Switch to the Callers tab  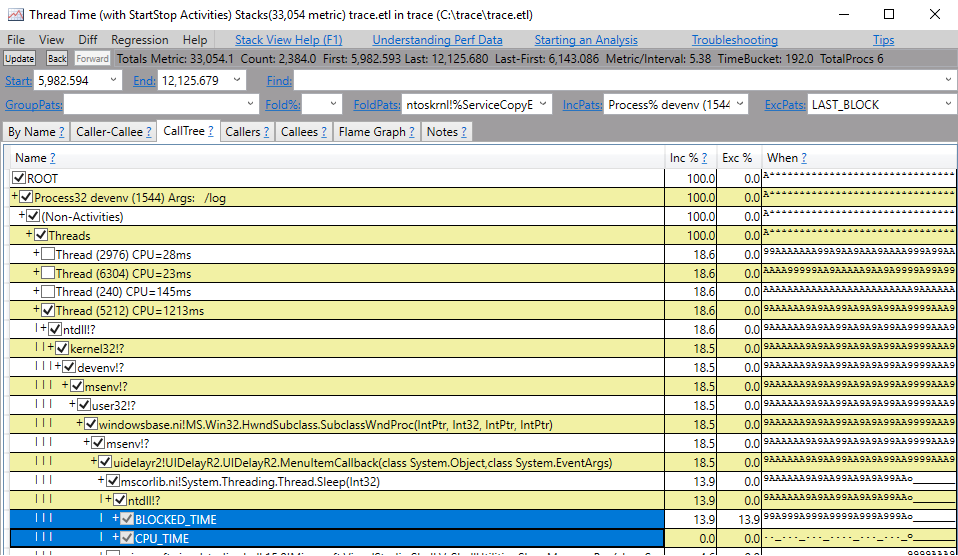tap(247, 132)
